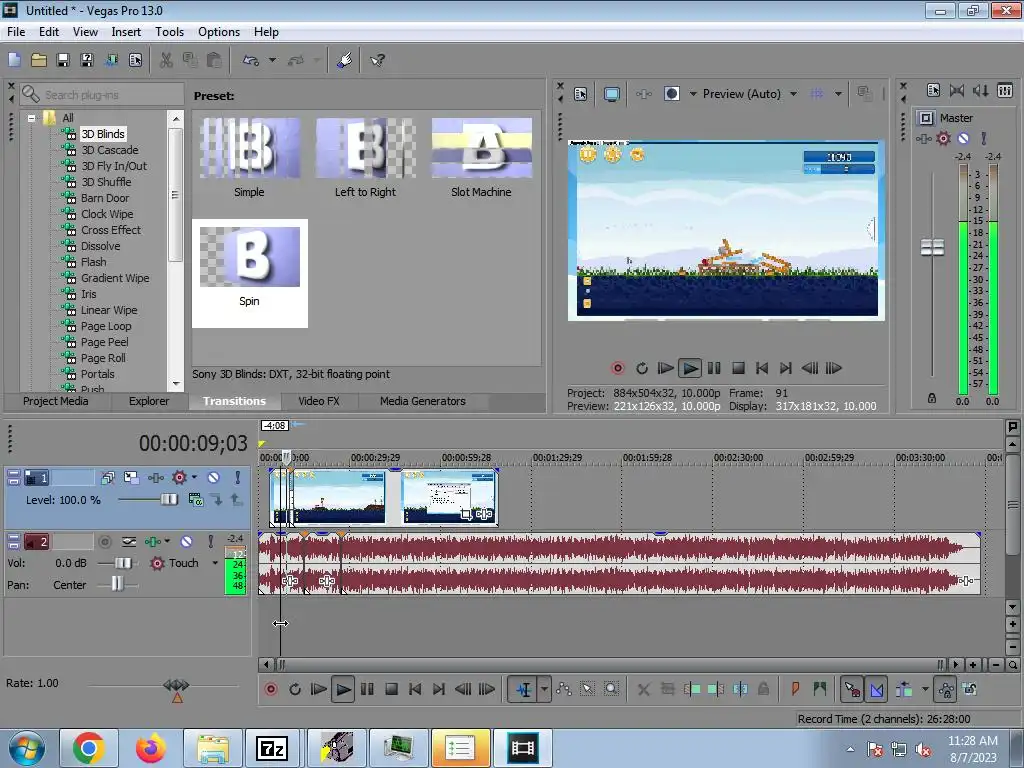Select the Cross Effect transition
This screenshot has width=1024, height=768.
point(110,230)
